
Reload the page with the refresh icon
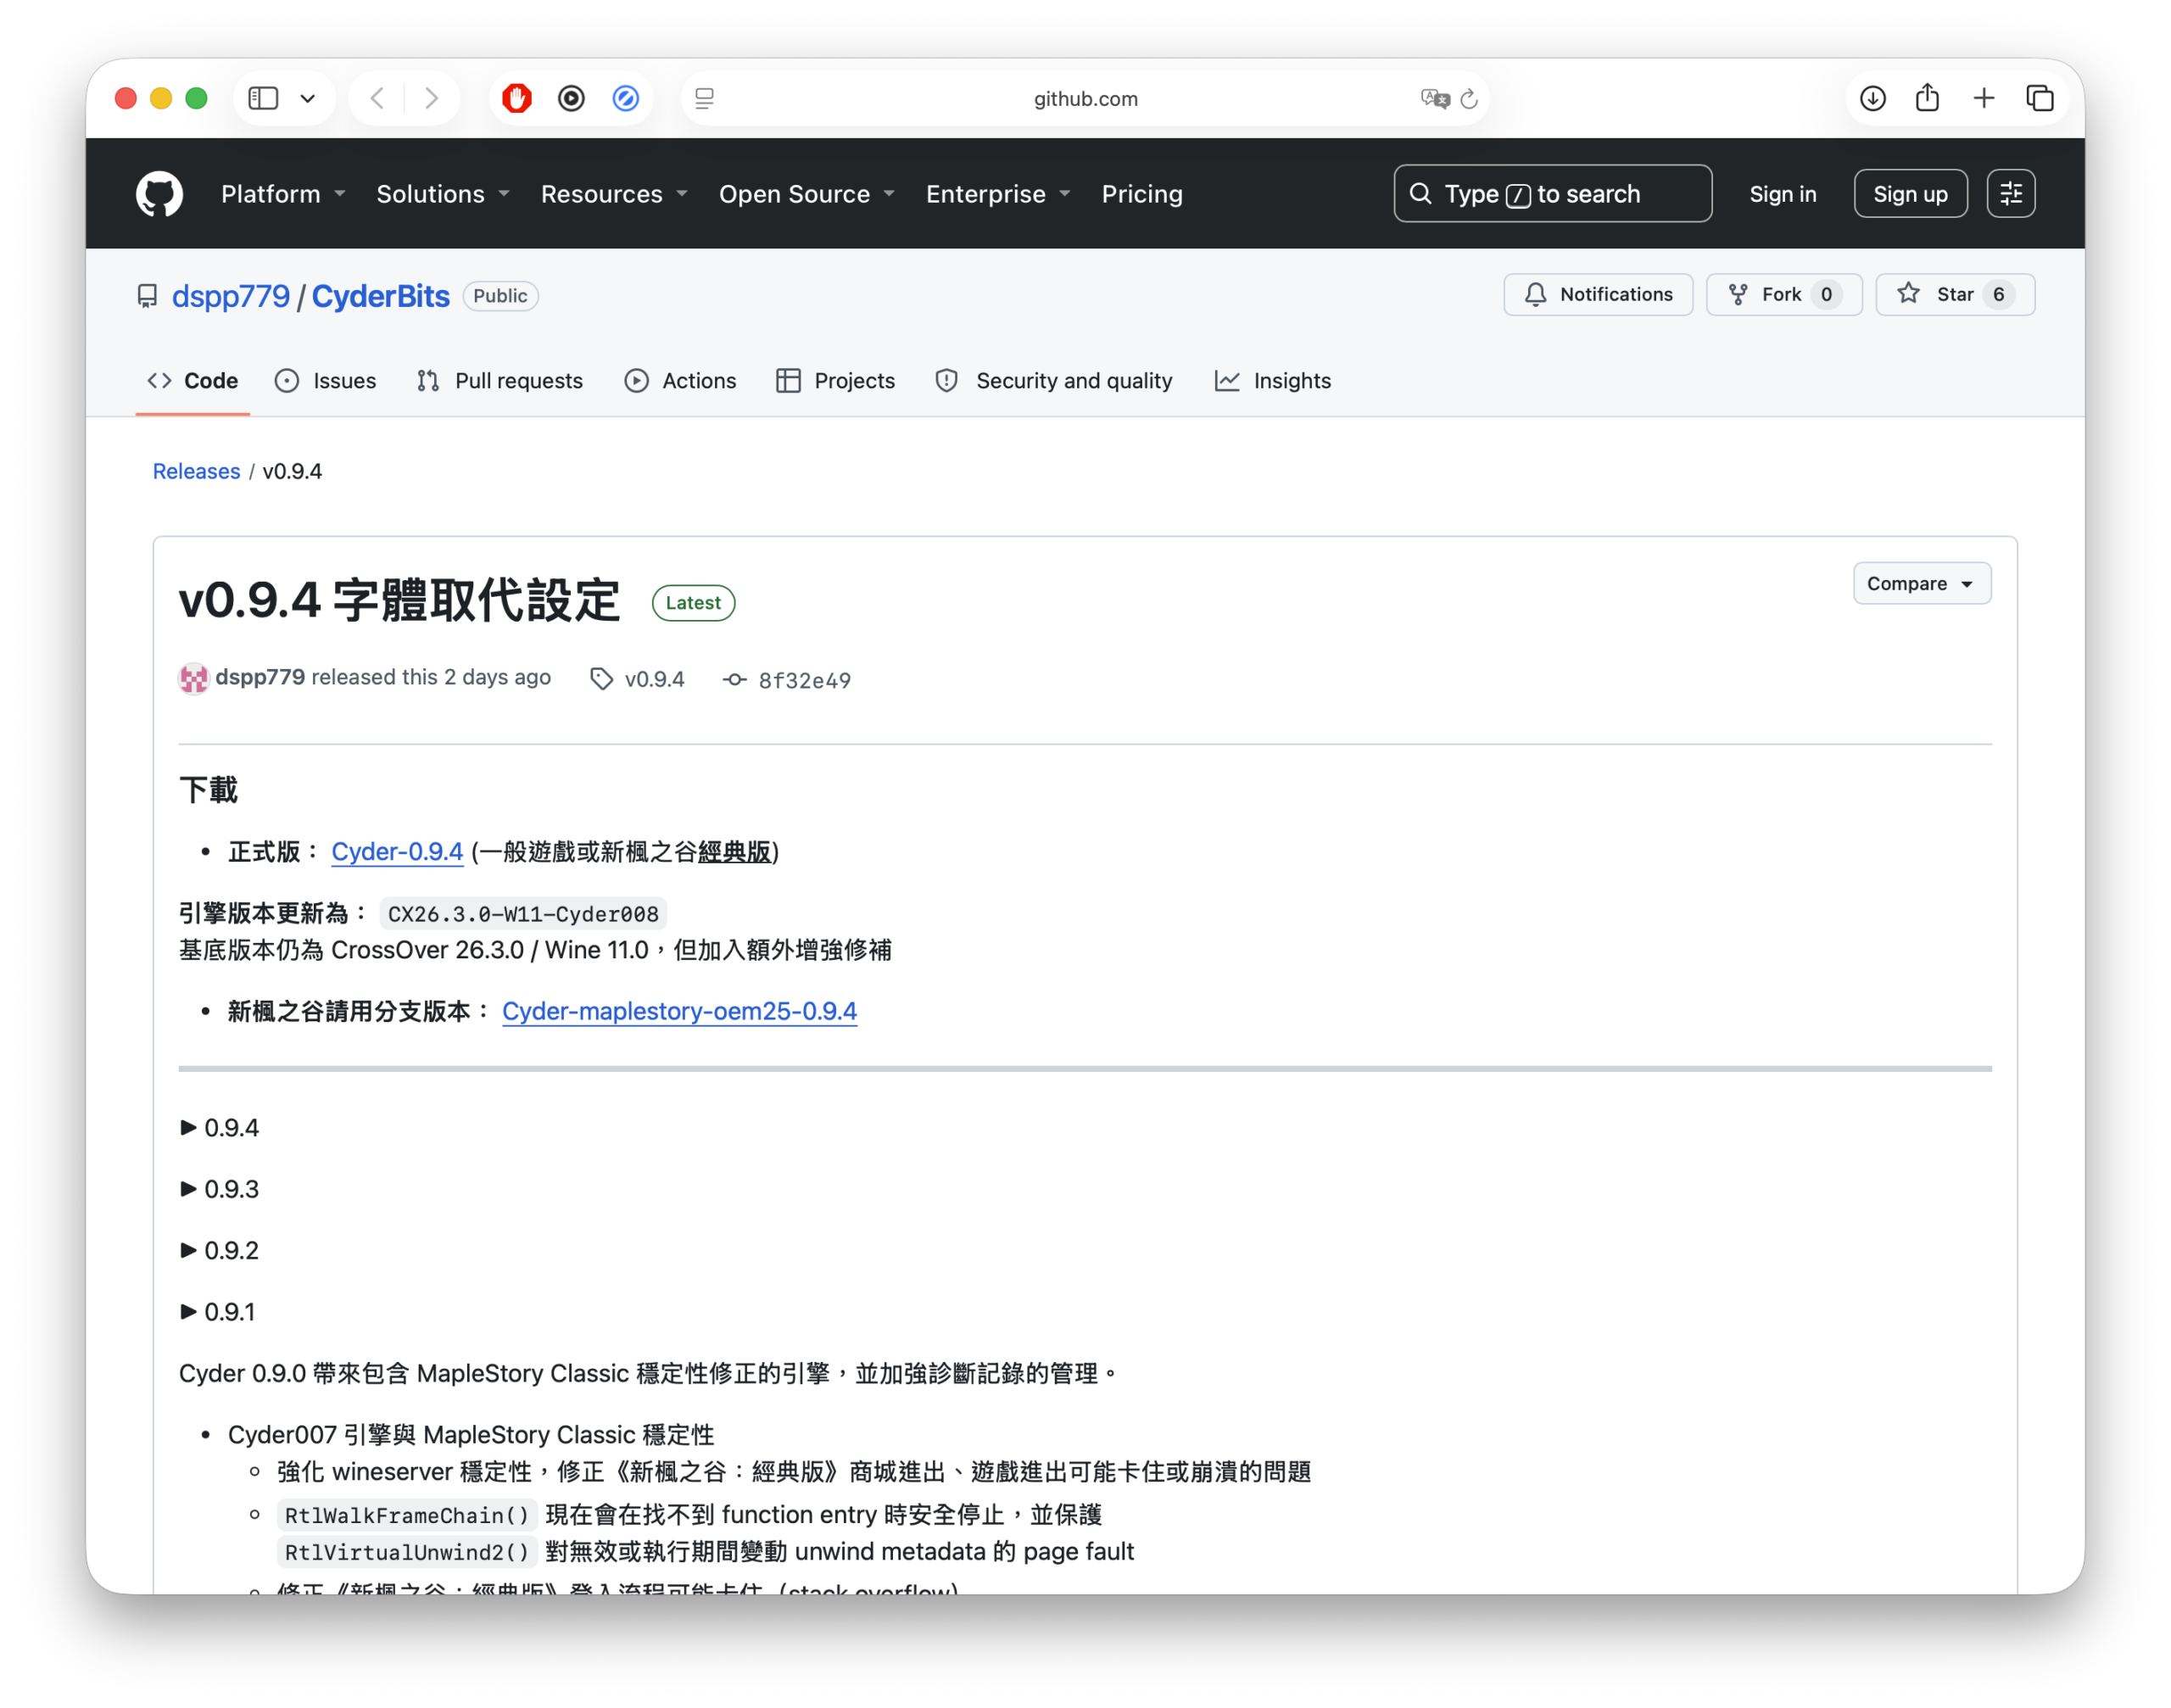click(x=1469, y=98)
